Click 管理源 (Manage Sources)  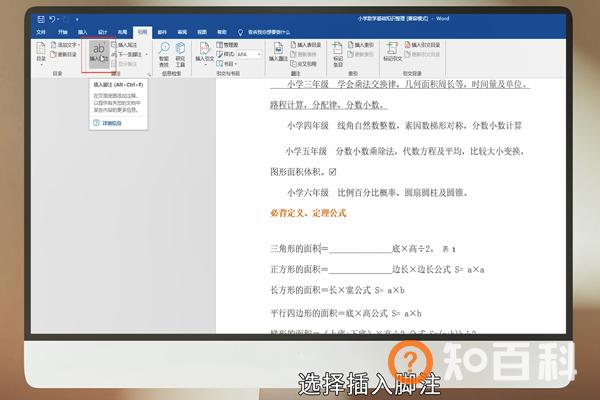227,45
